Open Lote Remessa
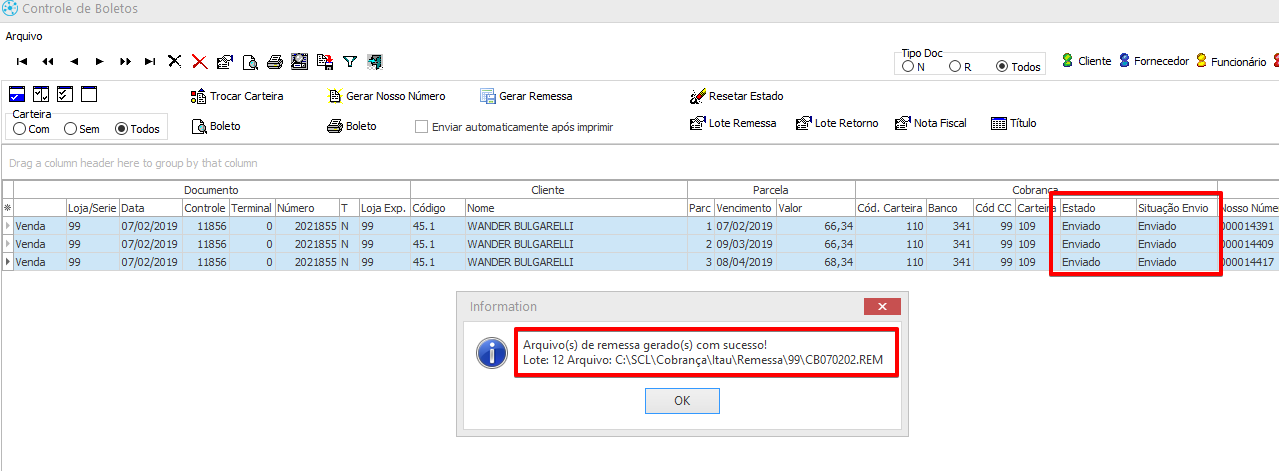The image size is (1279, 471). point(733,124)
